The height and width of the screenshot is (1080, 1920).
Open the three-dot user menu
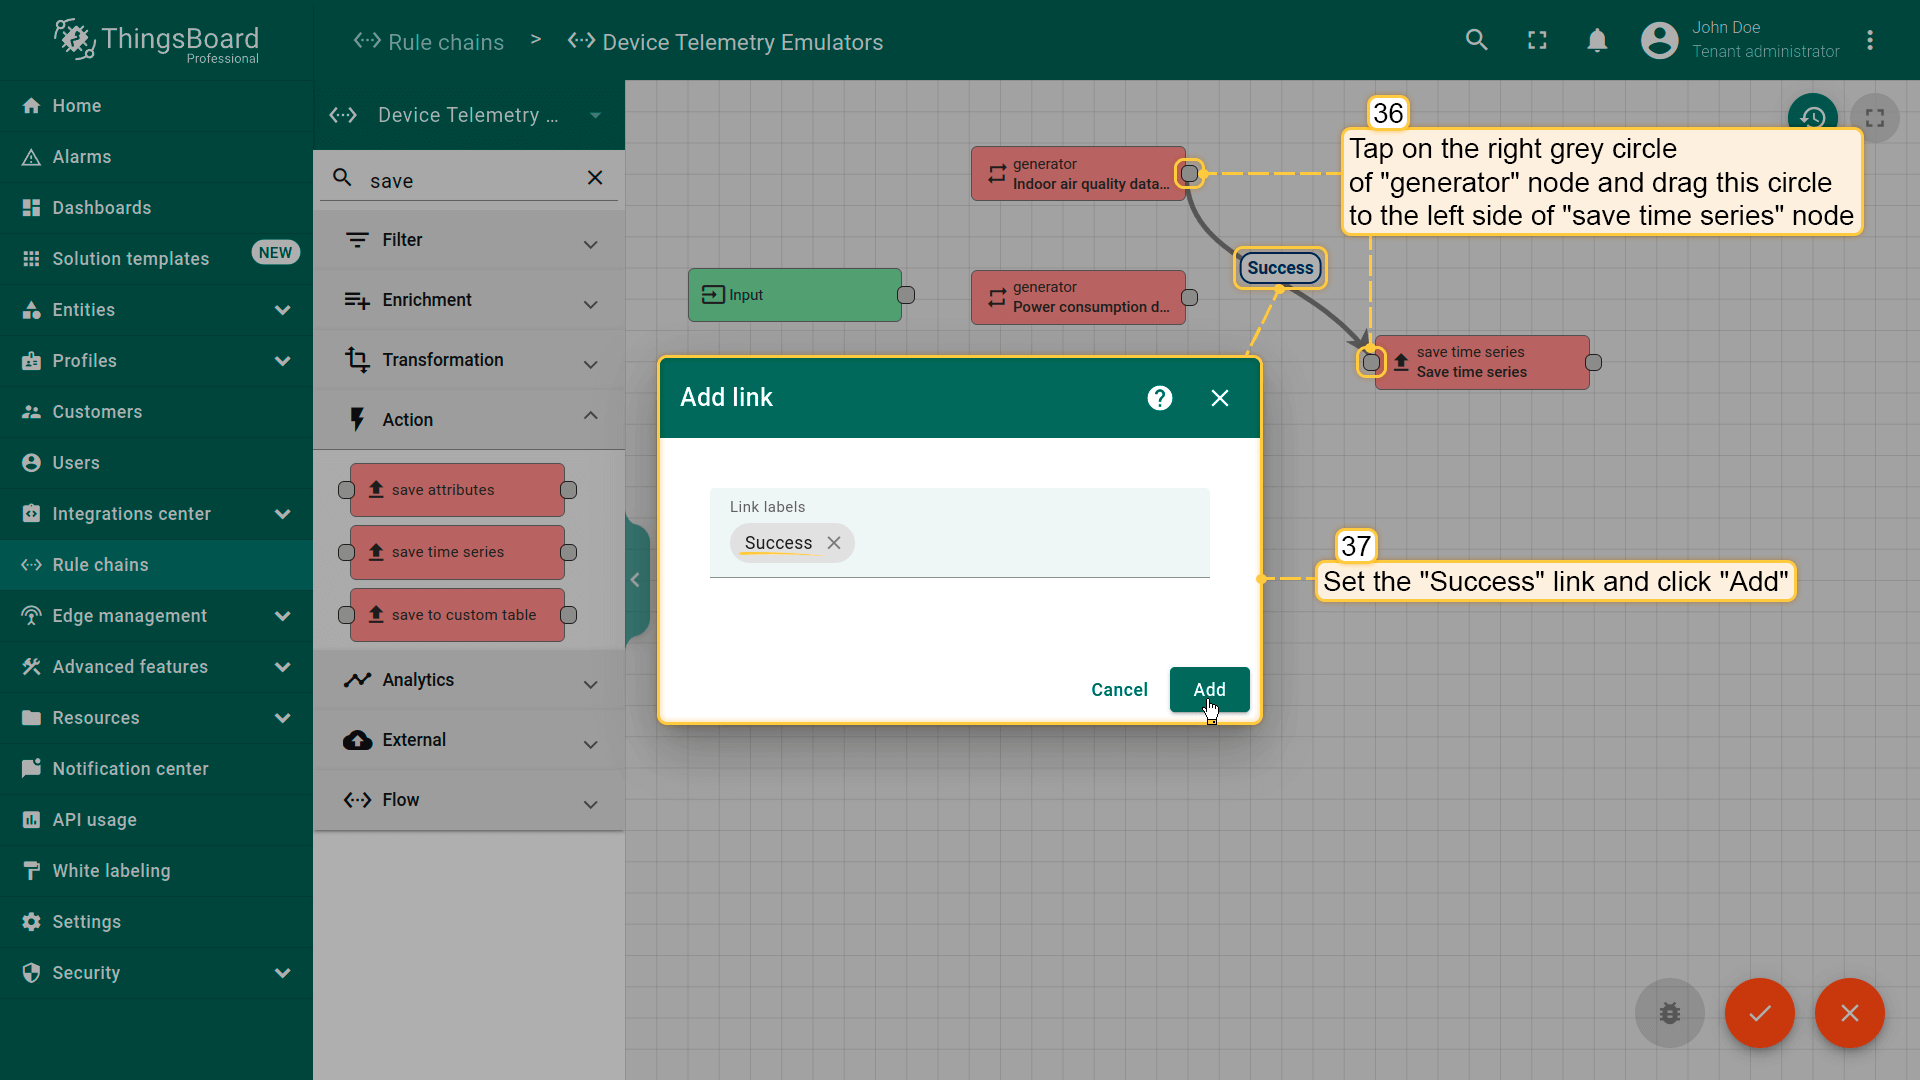pyautogui.click(x=1870, y=40)
